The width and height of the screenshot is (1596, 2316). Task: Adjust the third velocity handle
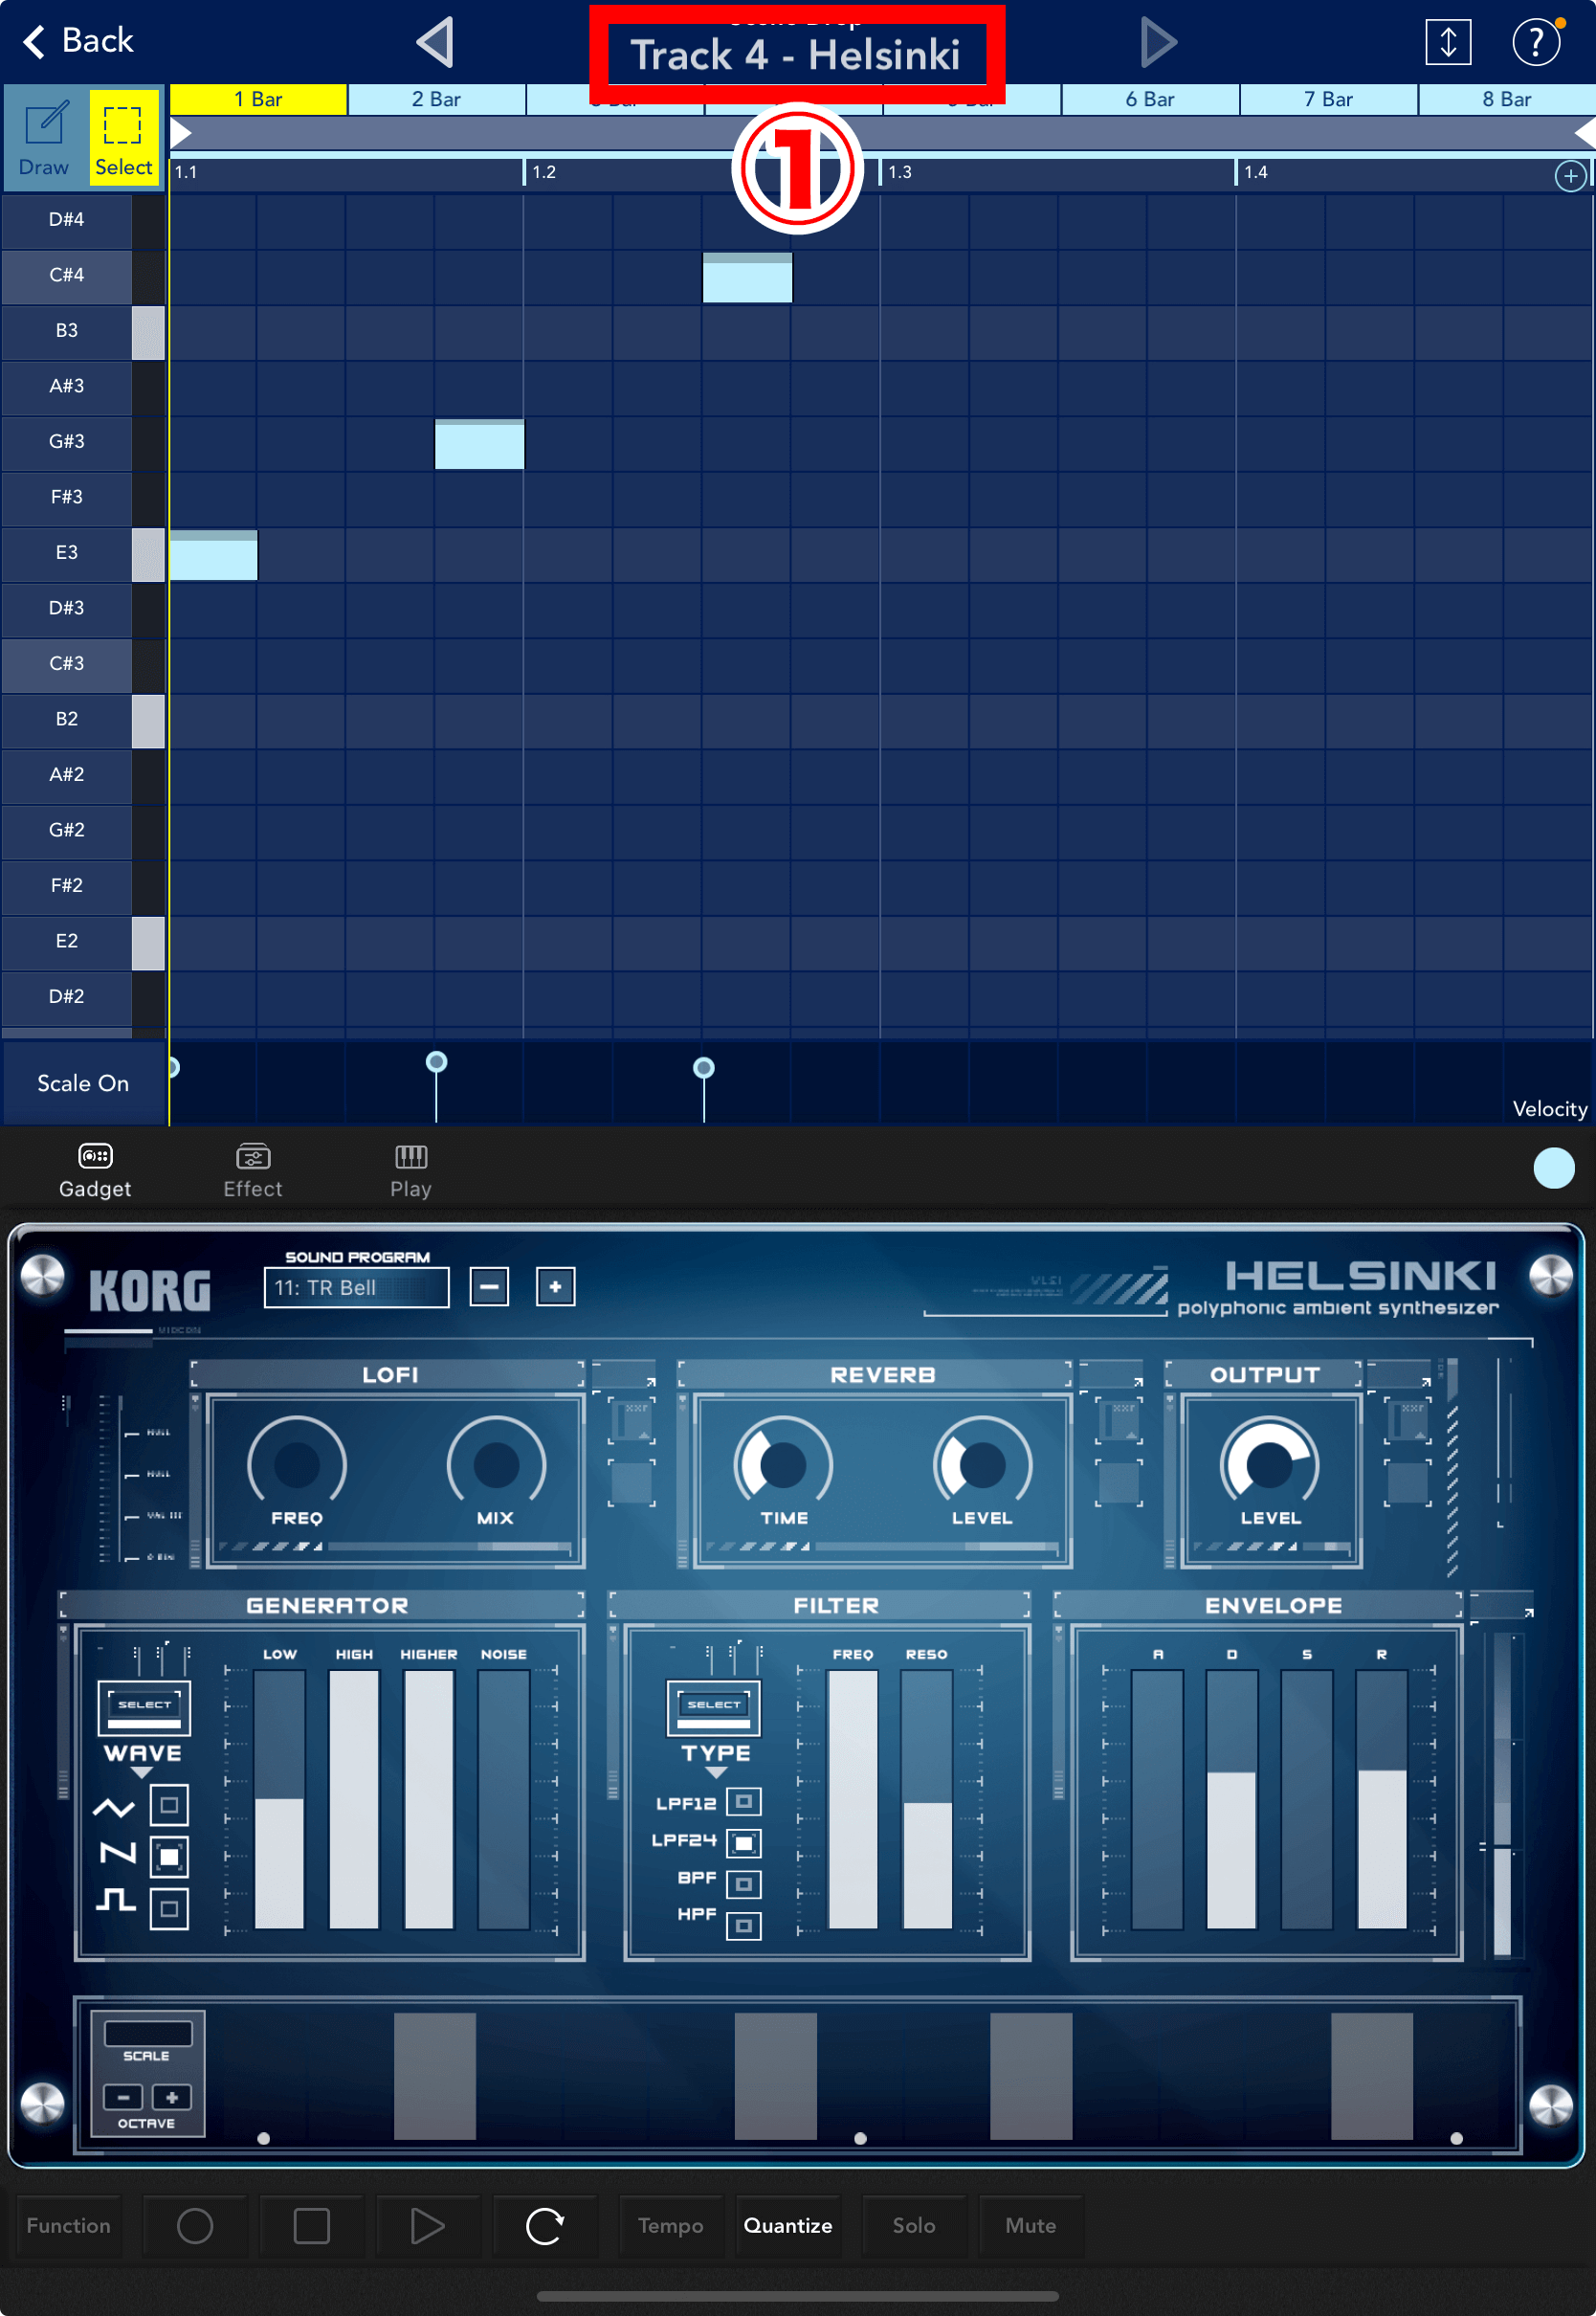(x=704, y=1068)
